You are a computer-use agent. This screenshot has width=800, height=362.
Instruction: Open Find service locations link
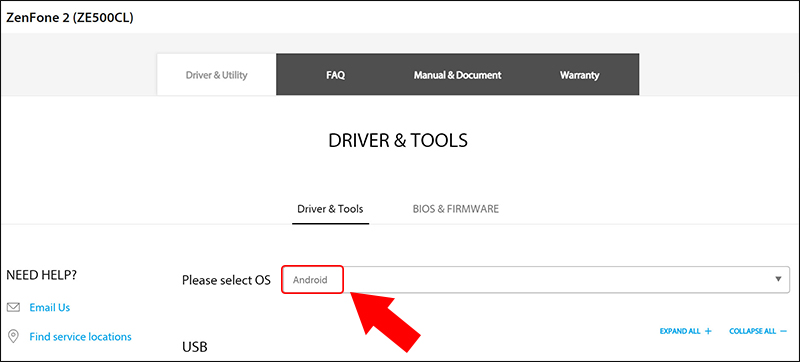(81, 337)
